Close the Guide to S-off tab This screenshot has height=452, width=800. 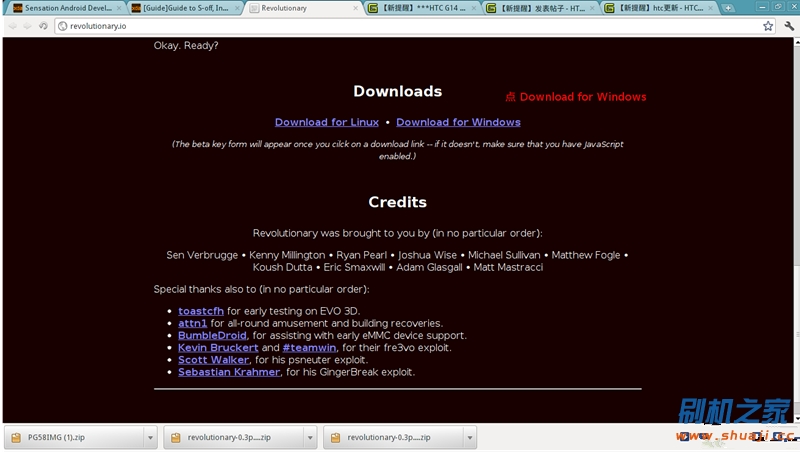237,8
